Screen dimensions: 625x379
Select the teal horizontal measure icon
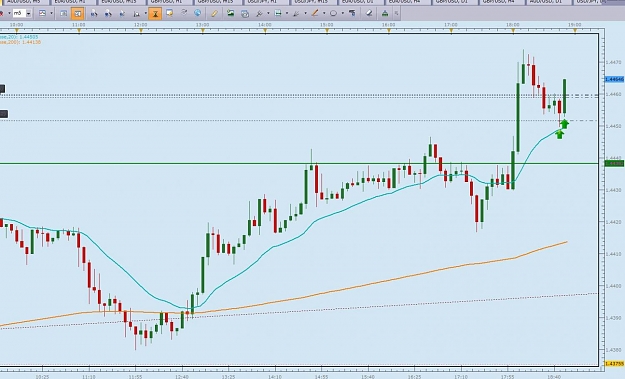[x=278, y=14]
